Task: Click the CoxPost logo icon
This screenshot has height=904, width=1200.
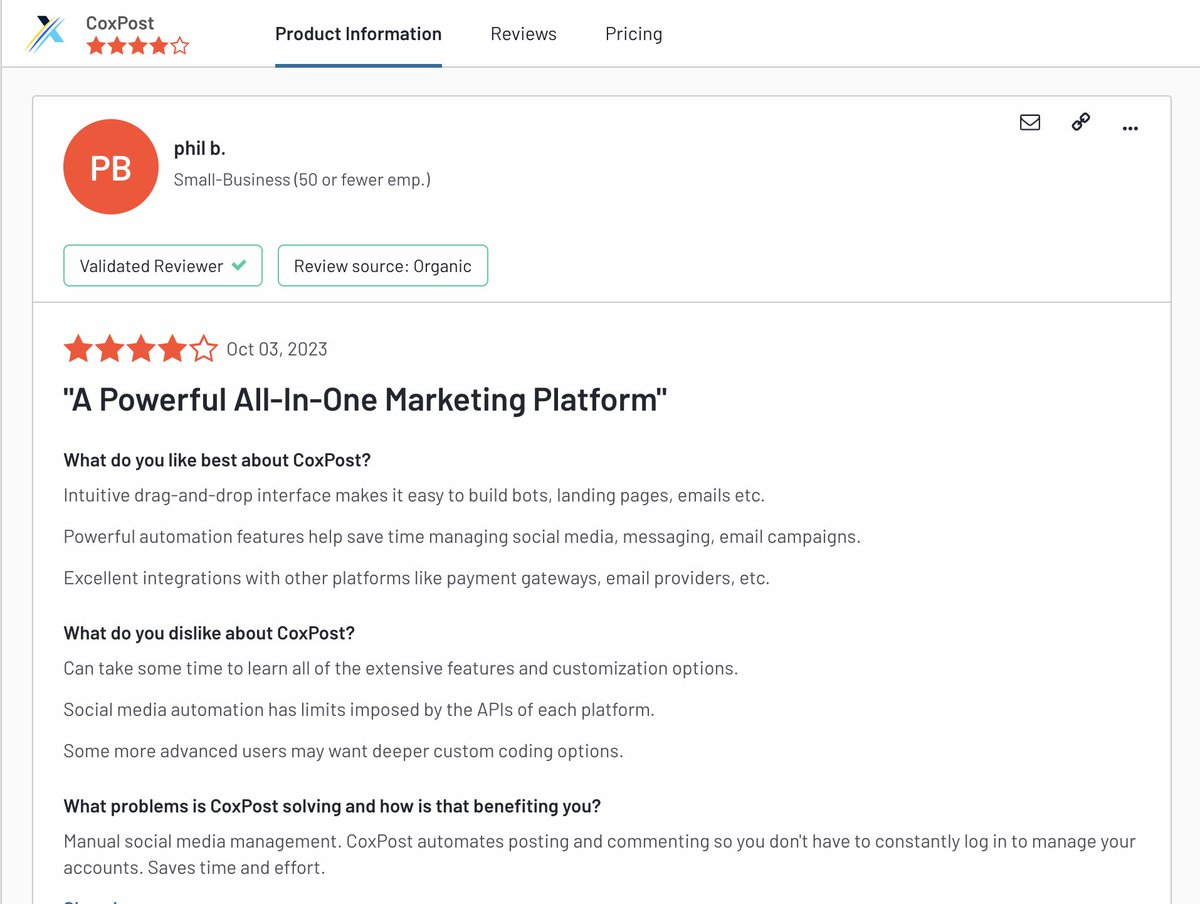Action: [45, 33]
